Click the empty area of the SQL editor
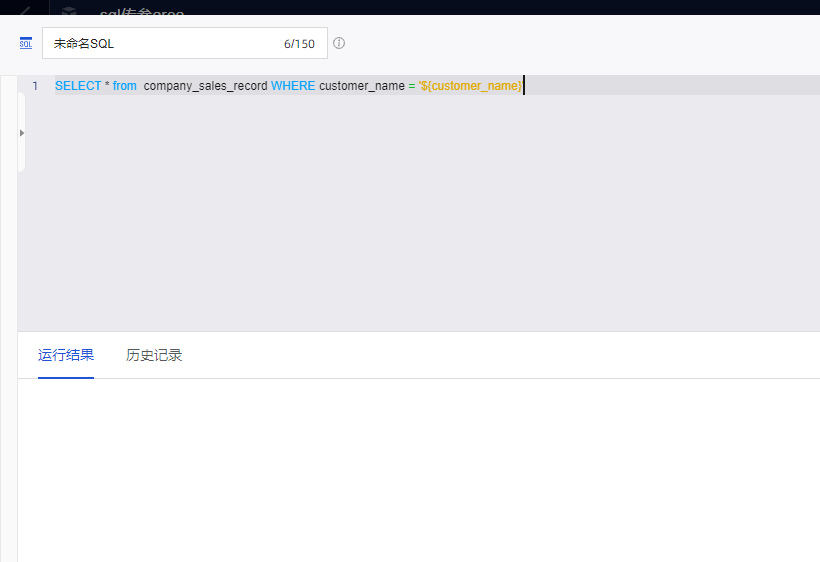The width and height of the screenshot is (820, 562). 420,220
